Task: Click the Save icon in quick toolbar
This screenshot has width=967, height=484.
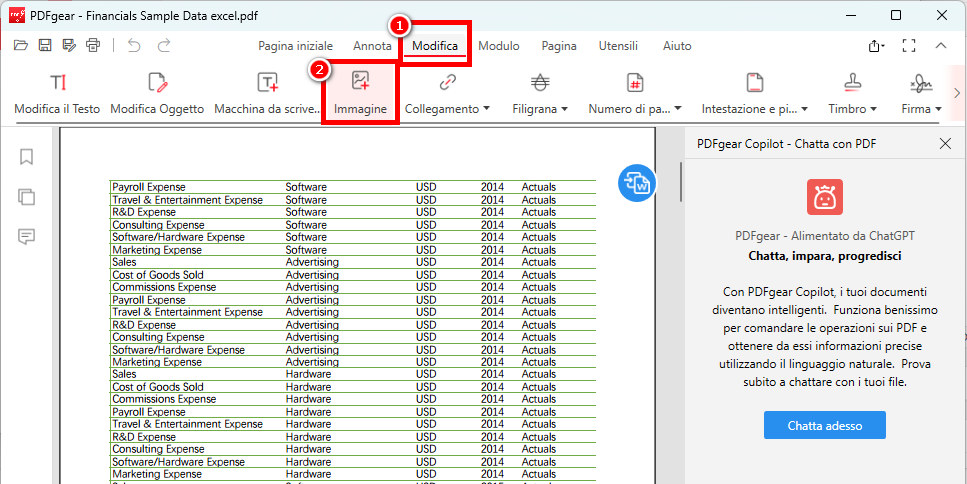Action: coord(45,45)
